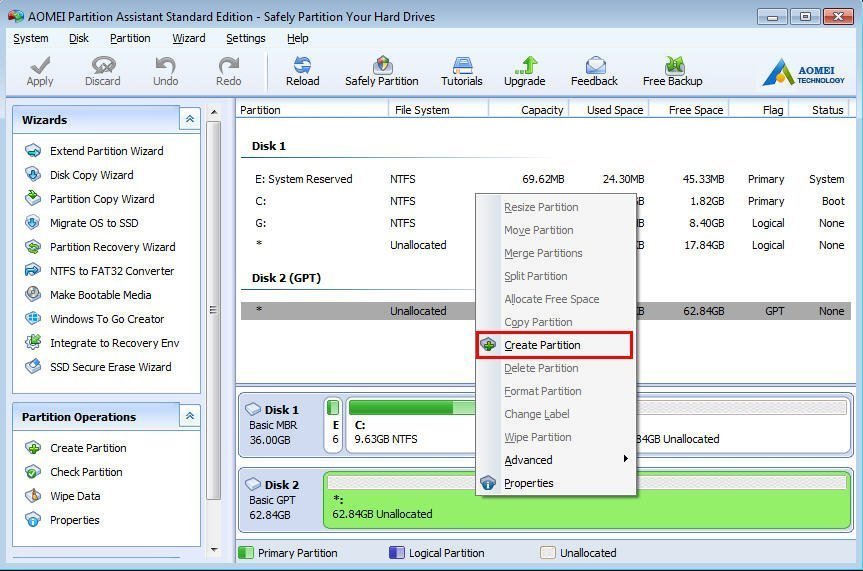
Task: Click the Logical Partition legend swatch
Action: pos(397,553)
